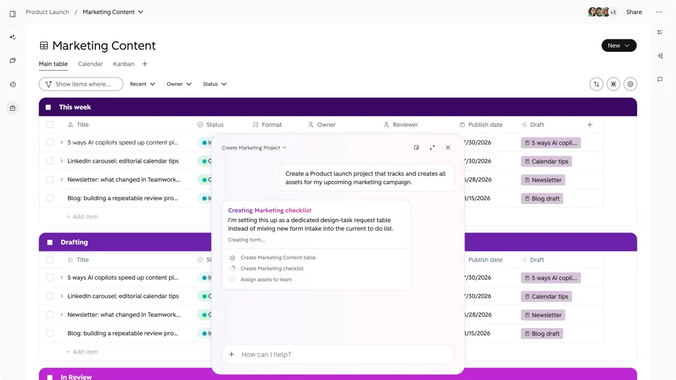The height and width of the screenshot is (380, 676).
Task: Click the Publish date column header in This week
Action: point(481,125)
